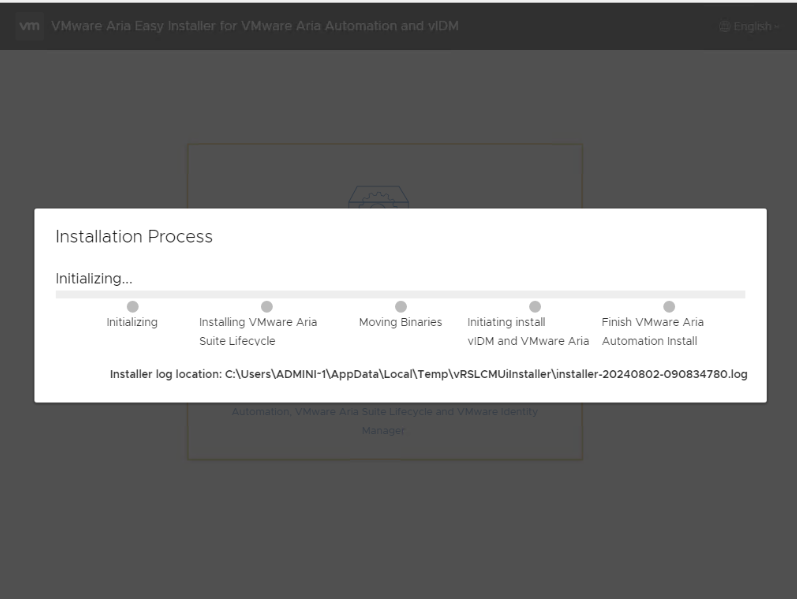Select the Finish VMware Aria Automation Install dot
Screen dimensions: 797x599
coord(669,307)
